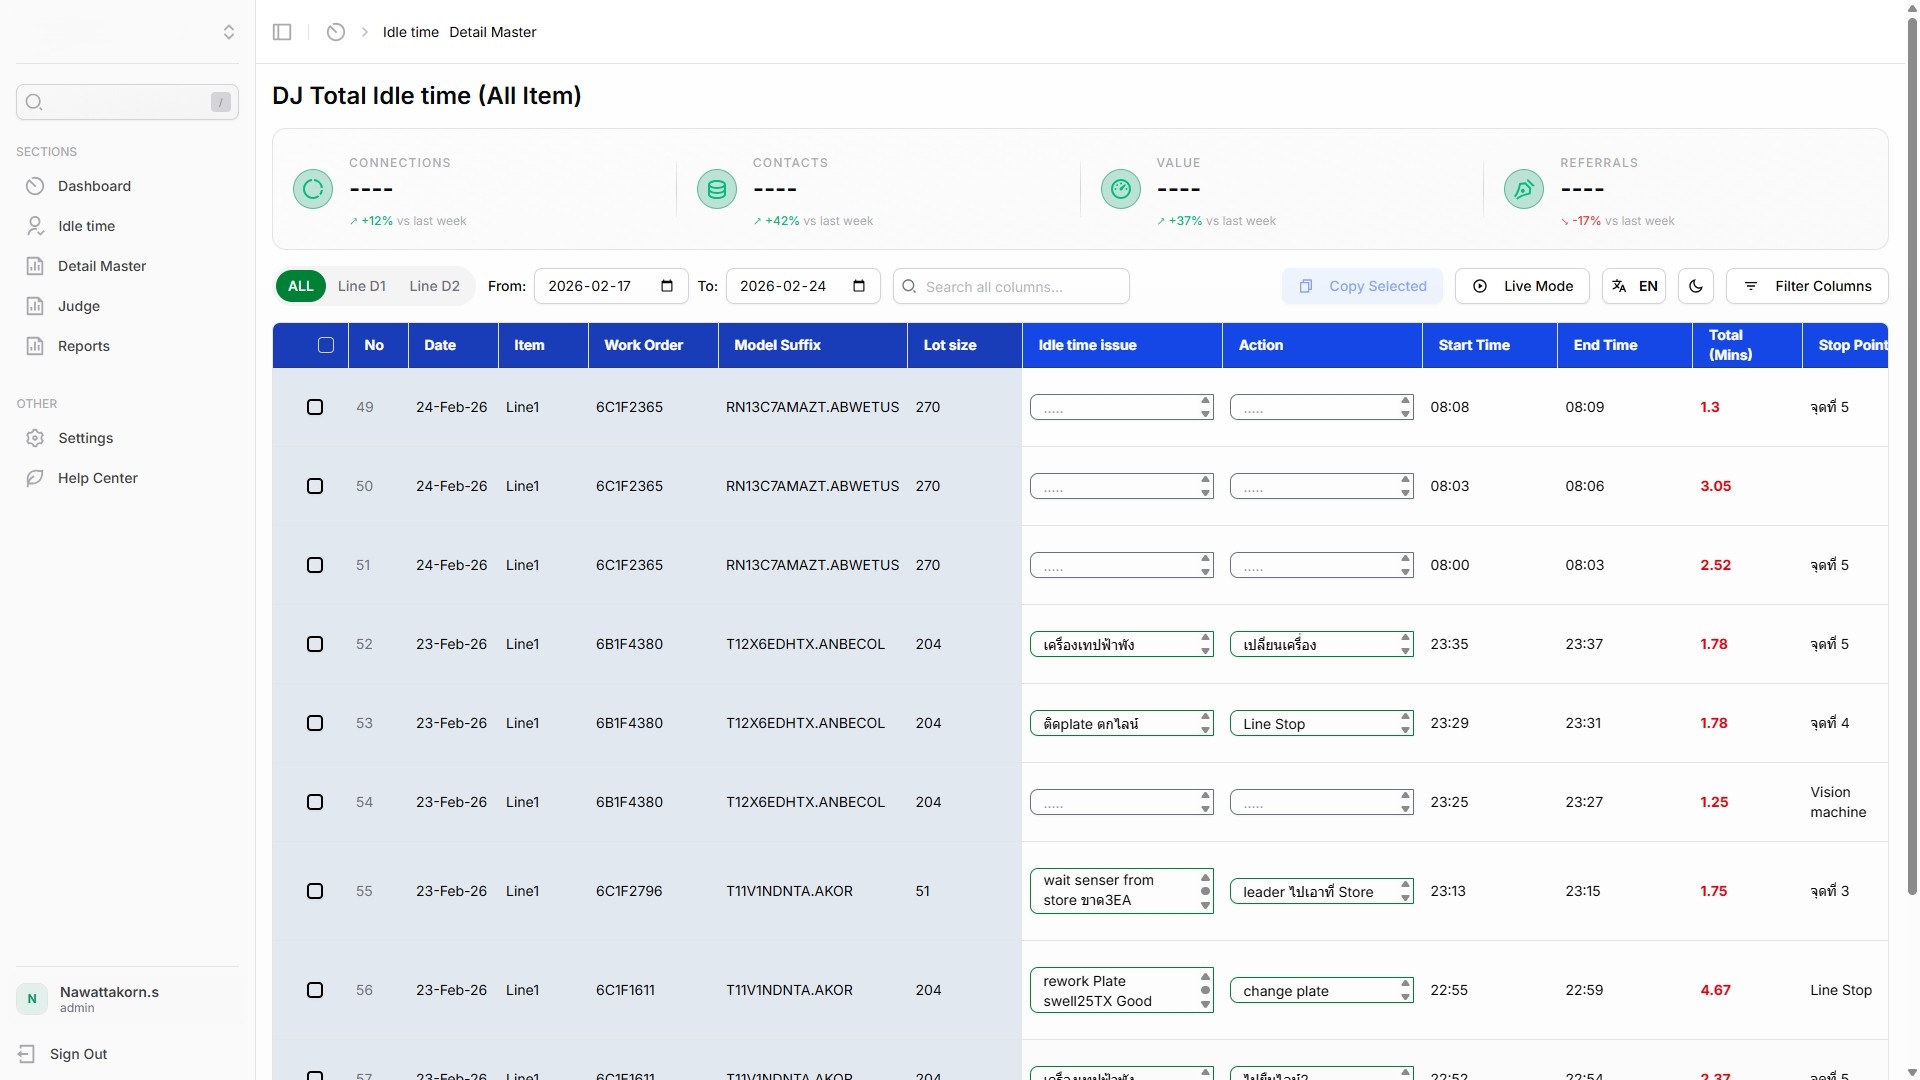Image resolution: width=1920 pixels, height=1080 pixels.
Task: Click the Search all columns field
Action: point(1022,287)
